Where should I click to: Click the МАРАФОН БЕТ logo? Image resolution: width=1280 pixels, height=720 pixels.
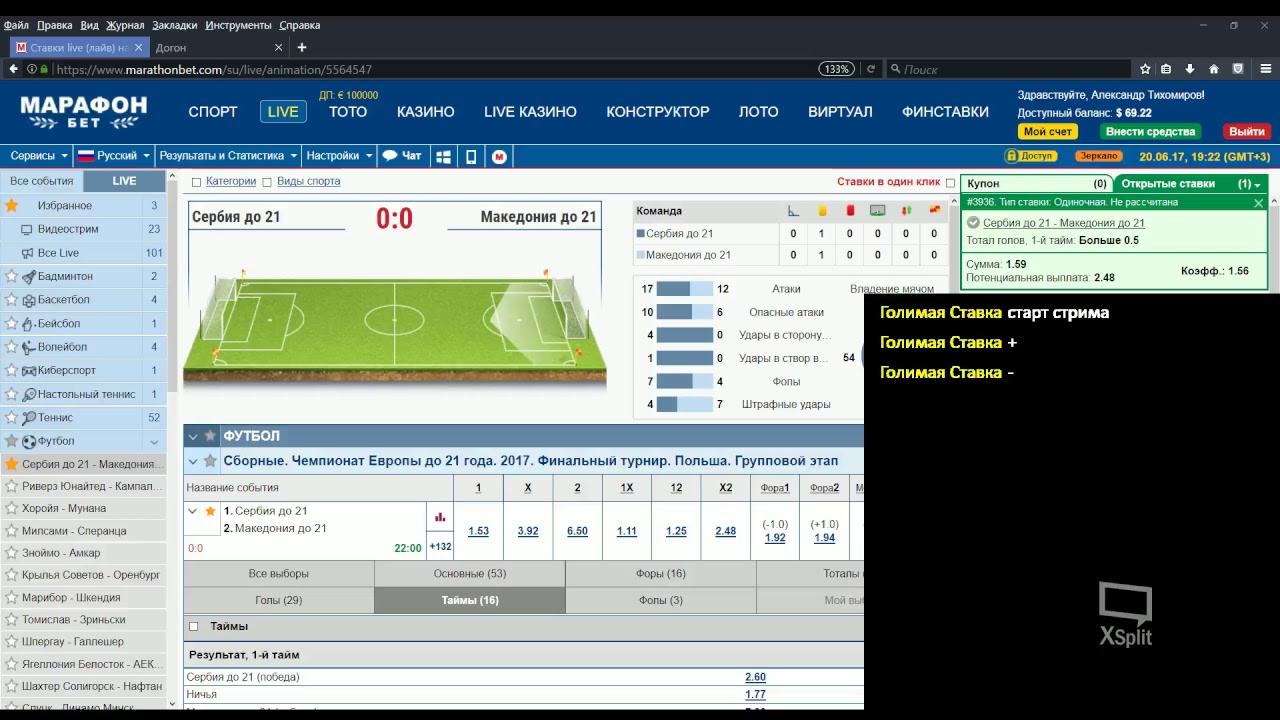84,112
